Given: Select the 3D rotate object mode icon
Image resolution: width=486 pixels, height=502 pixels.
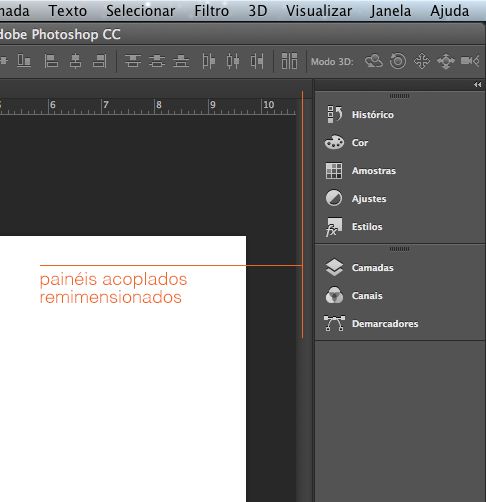Looking at the screenshot, I should [x=373, y=61].
